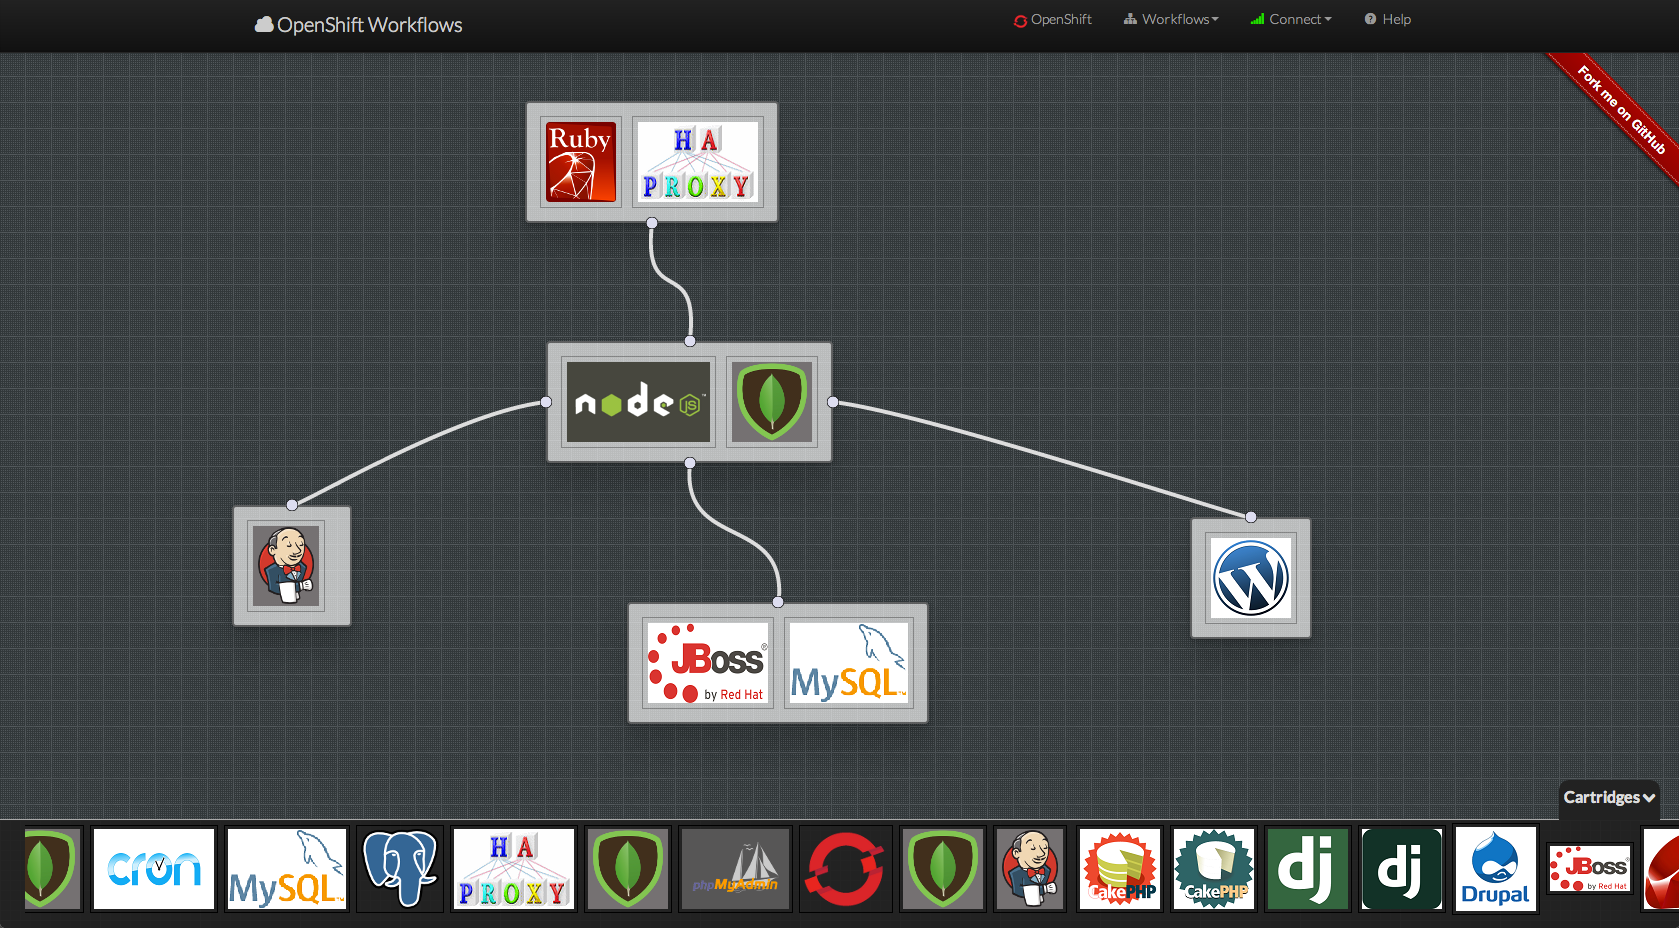Select the WordPress cartridge on the canvas

(x=1251, y=578)
